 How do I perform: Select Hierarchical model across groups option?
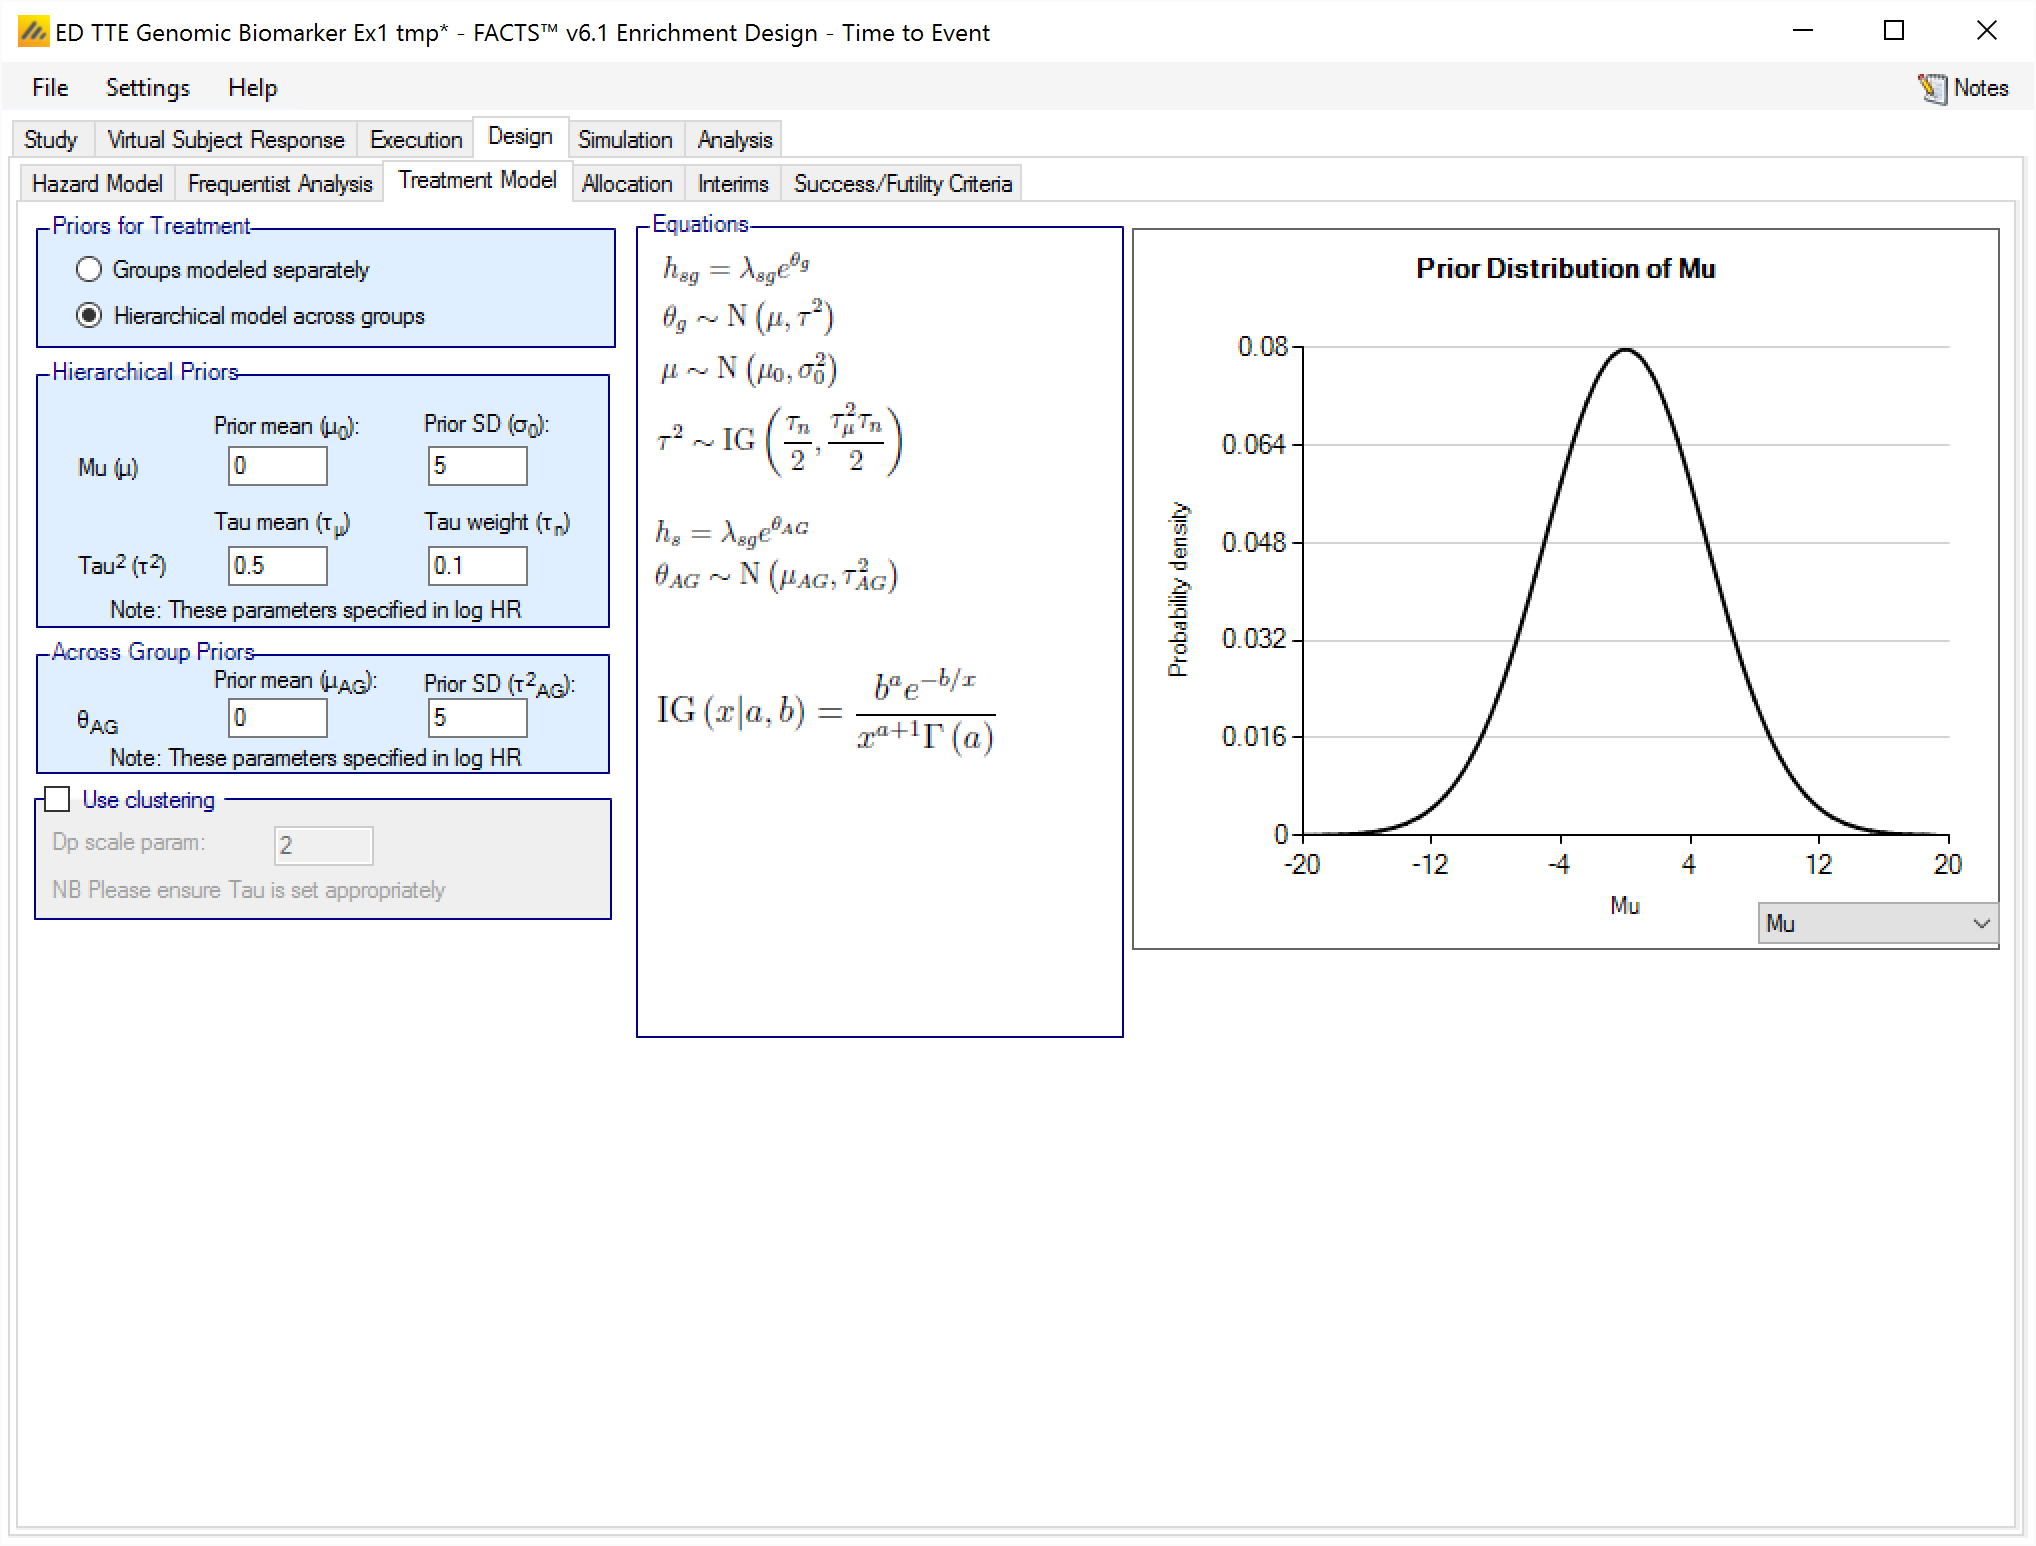point(90,316)
